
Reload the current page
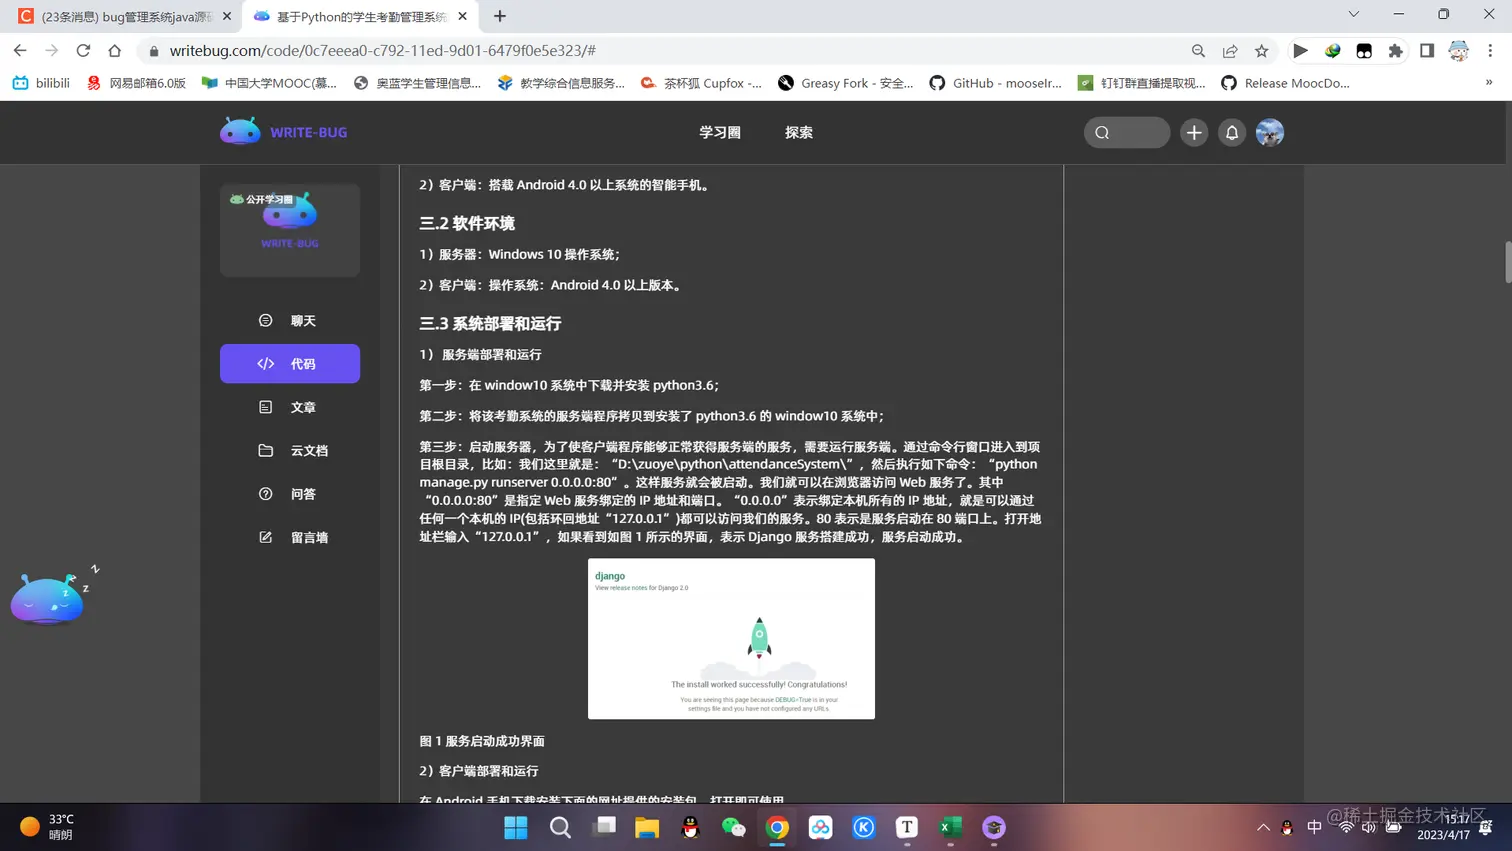(x=83, y=50)
